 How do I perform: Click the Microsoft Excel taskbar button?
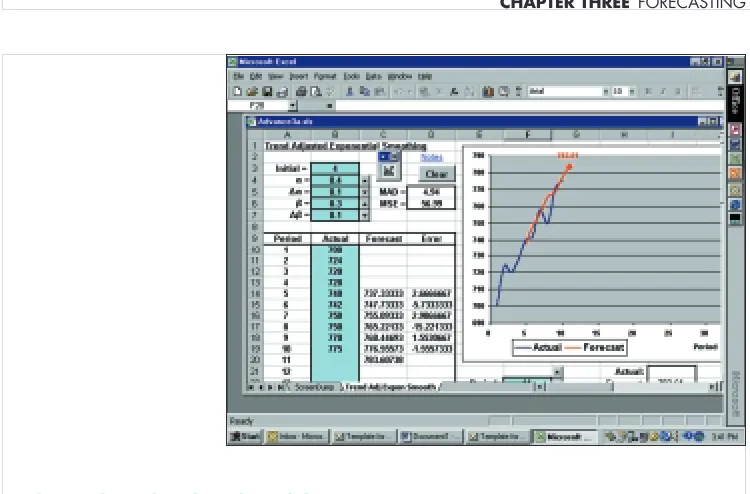[x=565, y=437]
